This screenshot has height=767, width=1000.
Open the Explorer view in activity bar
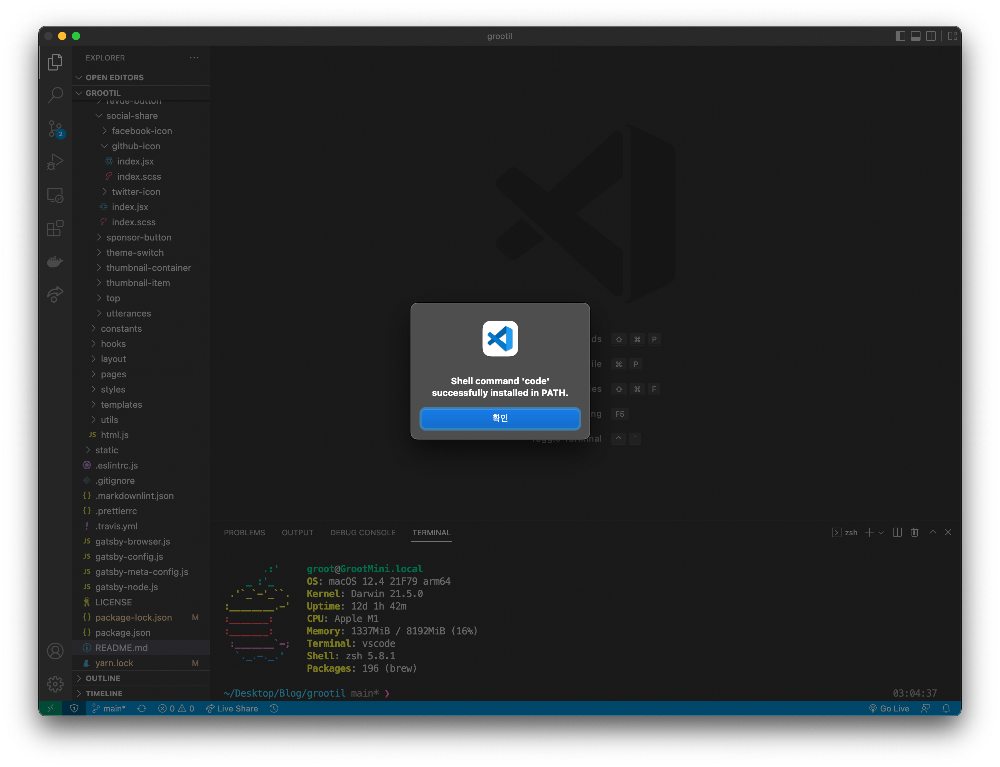pyautogui.click(x=55, y=62)
